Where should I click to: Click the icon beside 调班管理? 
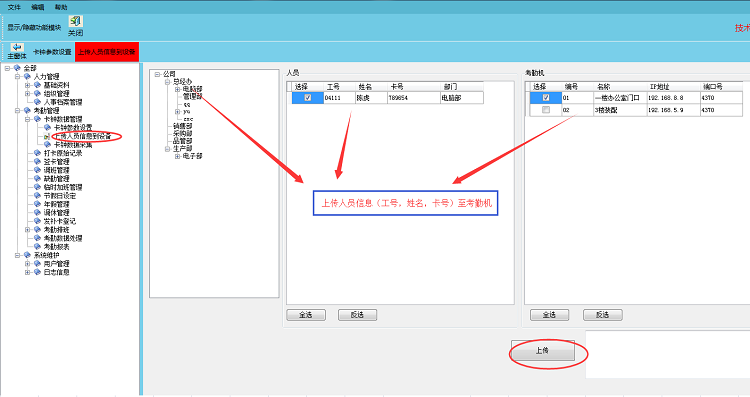point(37,170)
